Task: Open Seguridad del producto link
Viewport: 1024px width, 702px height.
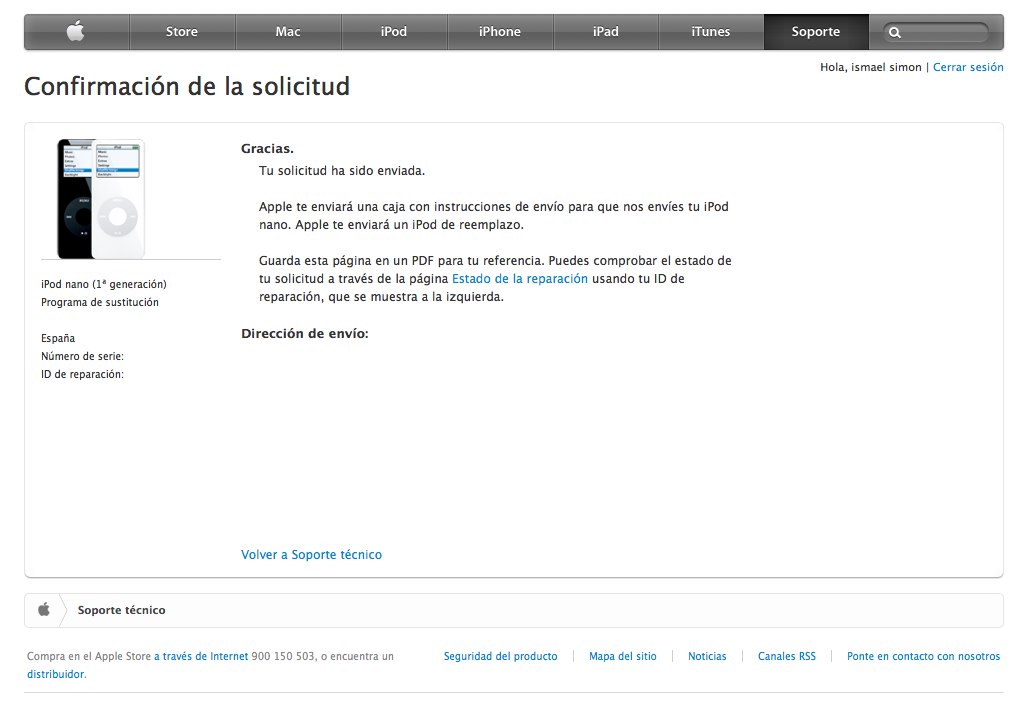Action: (x=500, y=656)
